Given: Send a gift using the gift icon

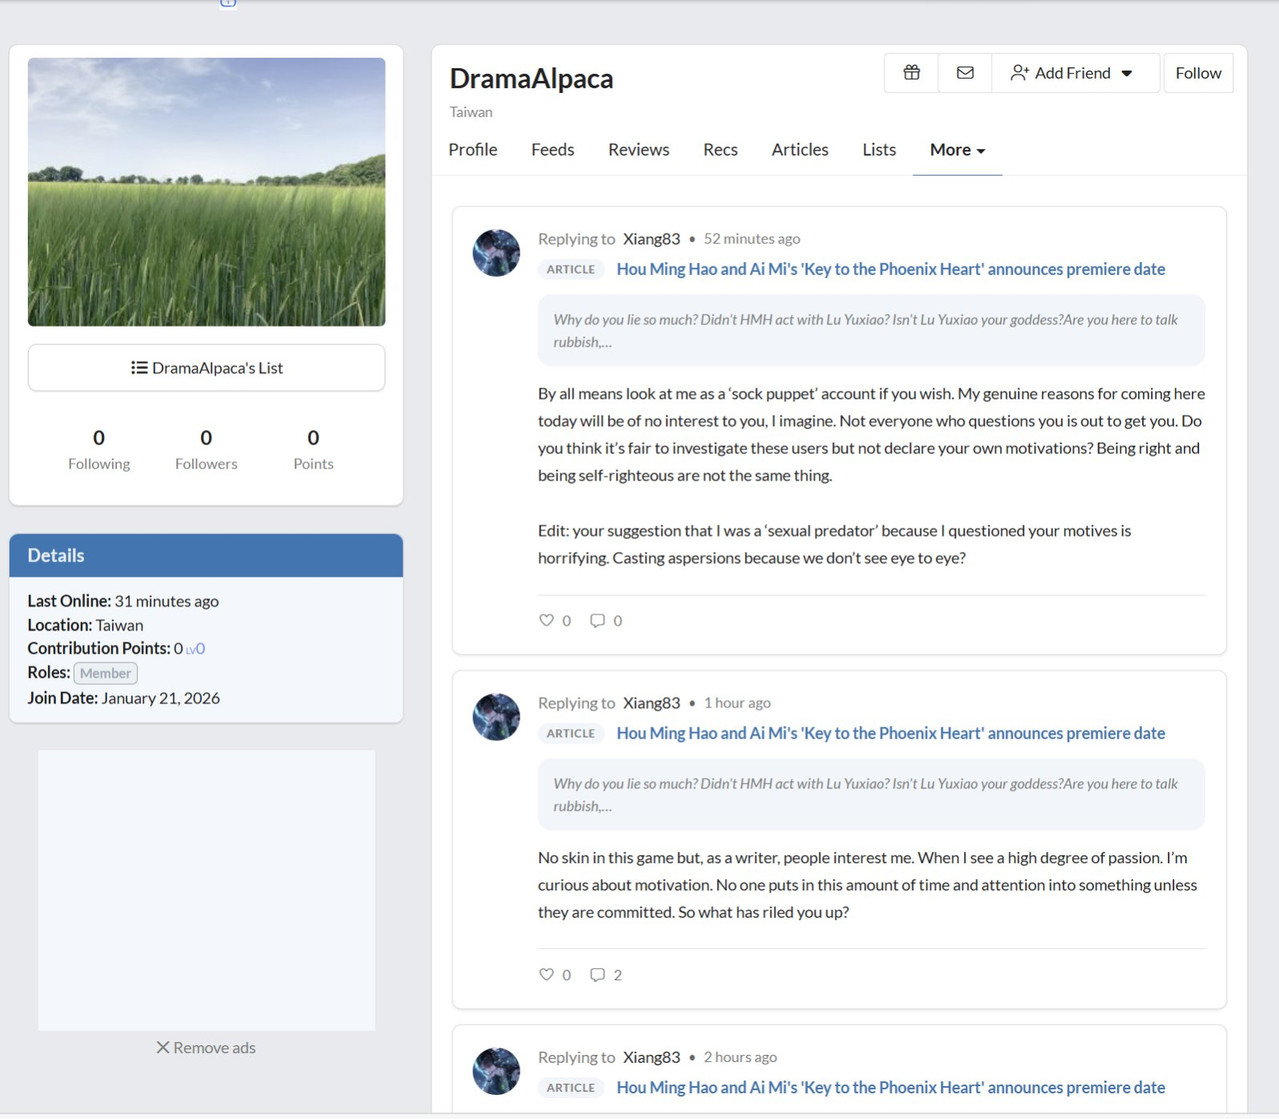Looking at the screenshot, I should [x=911, y=73].
